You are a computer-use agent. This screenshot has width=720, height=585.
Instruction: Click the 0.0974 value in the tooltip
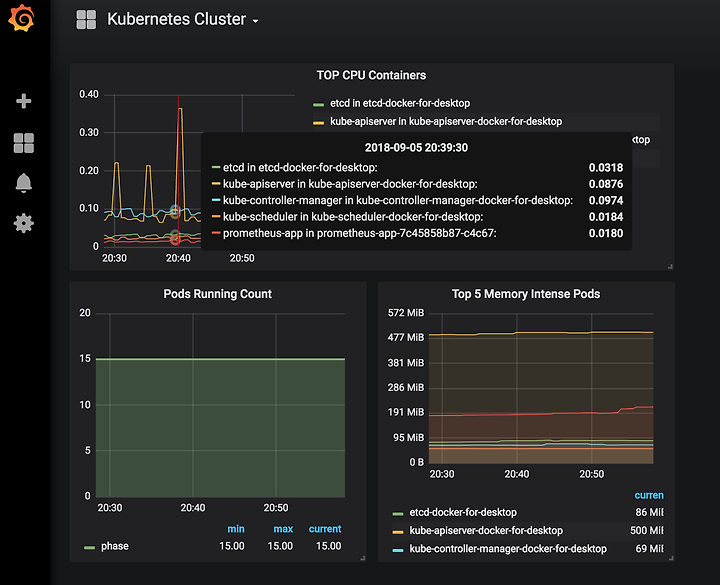pyautogui.click(x=606, y=201)
